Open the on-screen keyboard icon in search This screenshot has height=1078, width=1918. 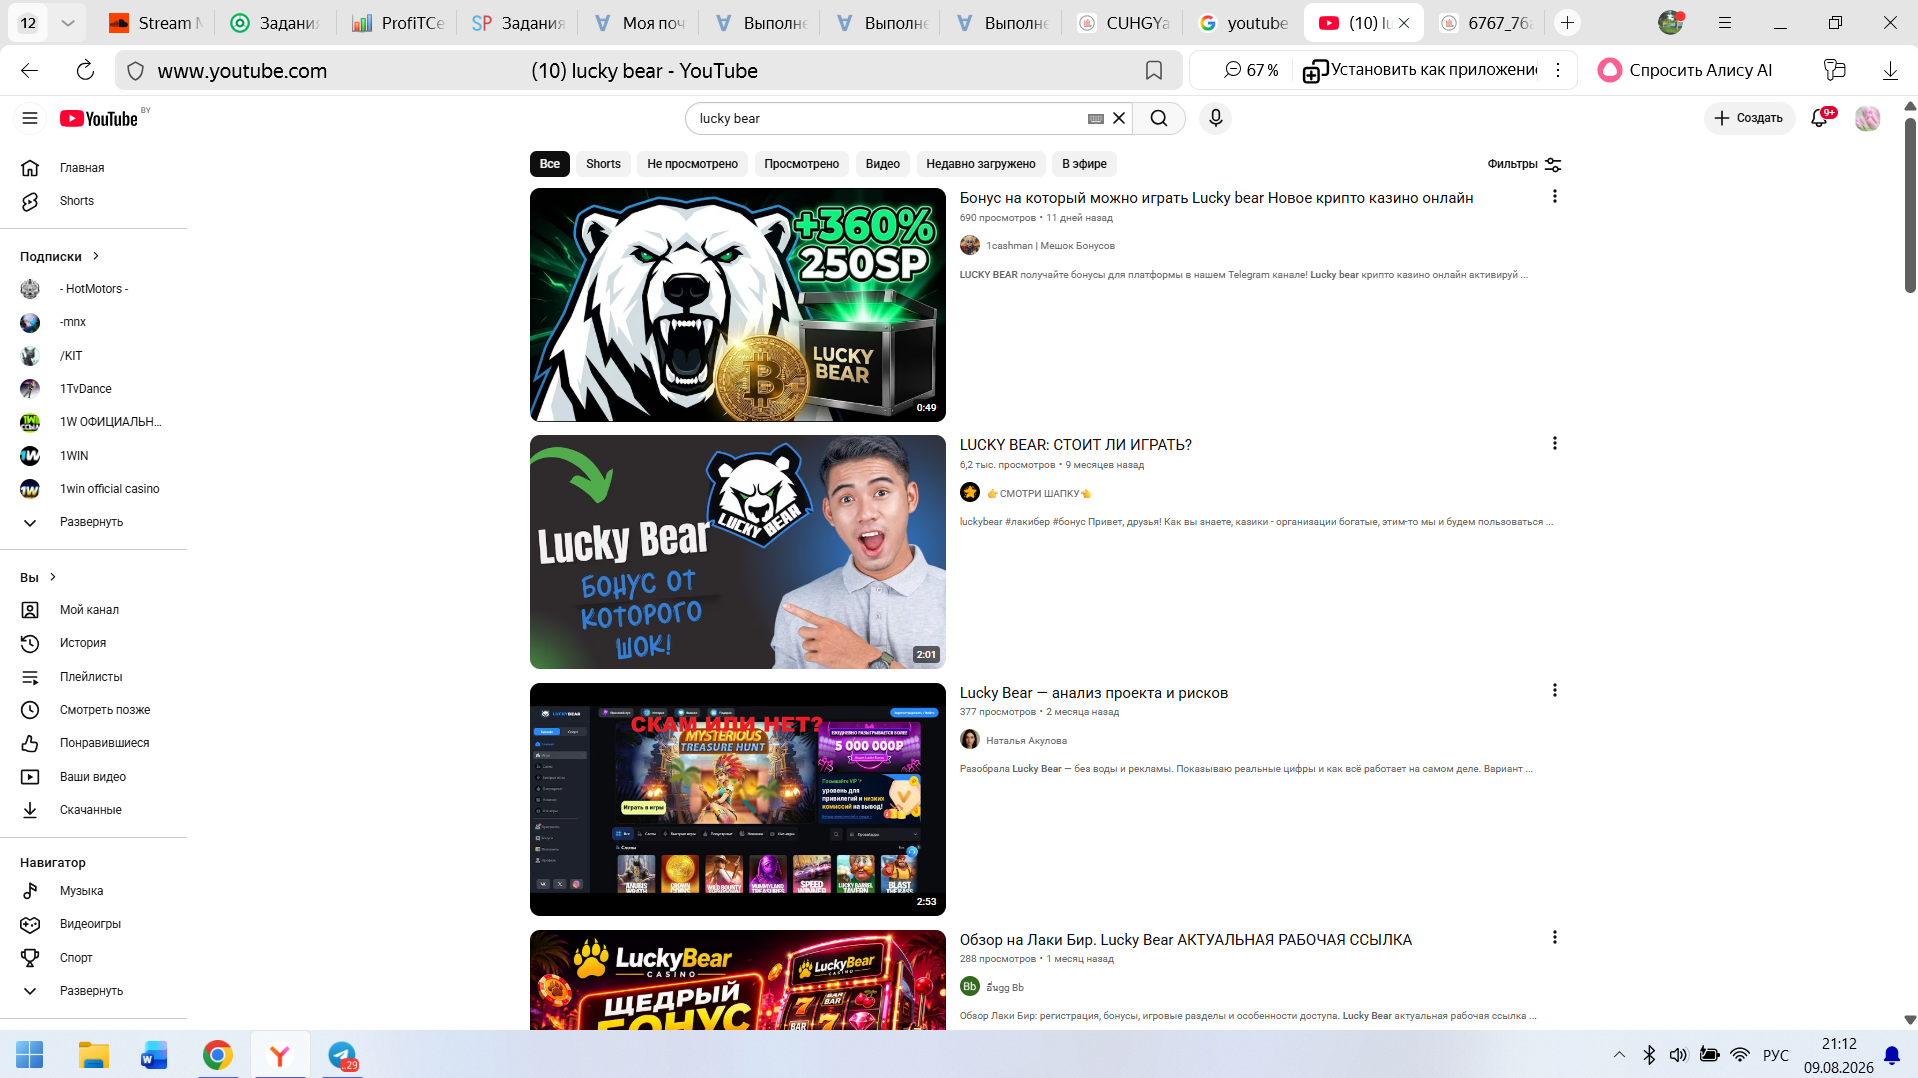[x=1096, y=118]
